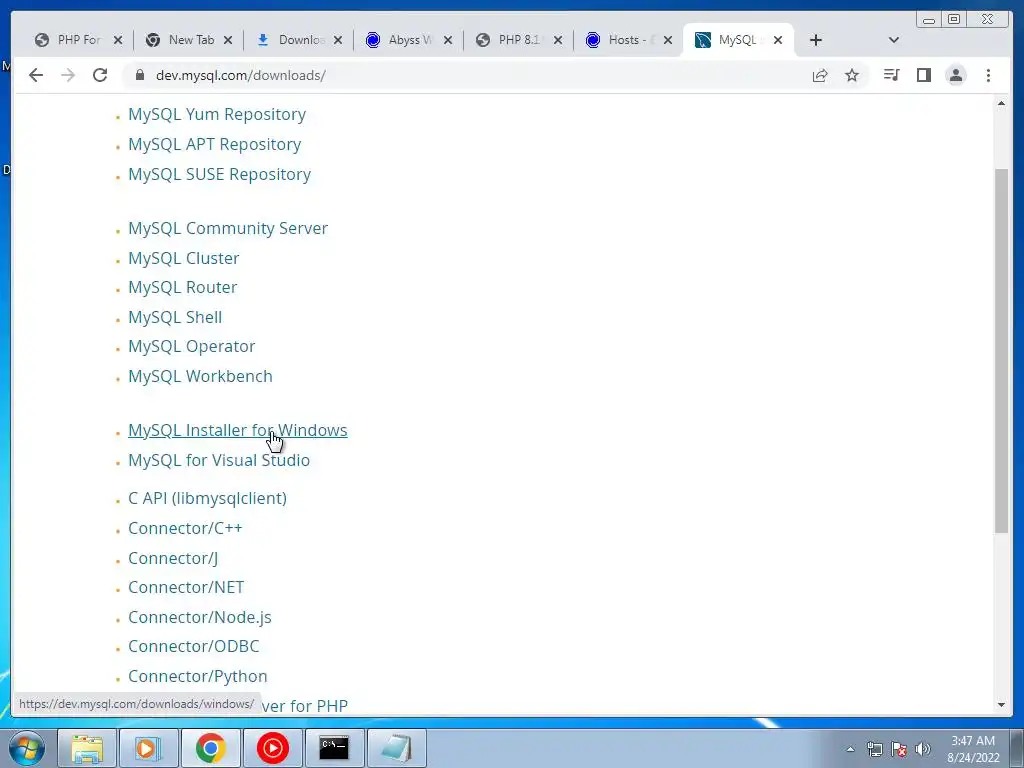1024x768 pixels.
Task: Close the active MySQL tab
Action: coord(778,40)
